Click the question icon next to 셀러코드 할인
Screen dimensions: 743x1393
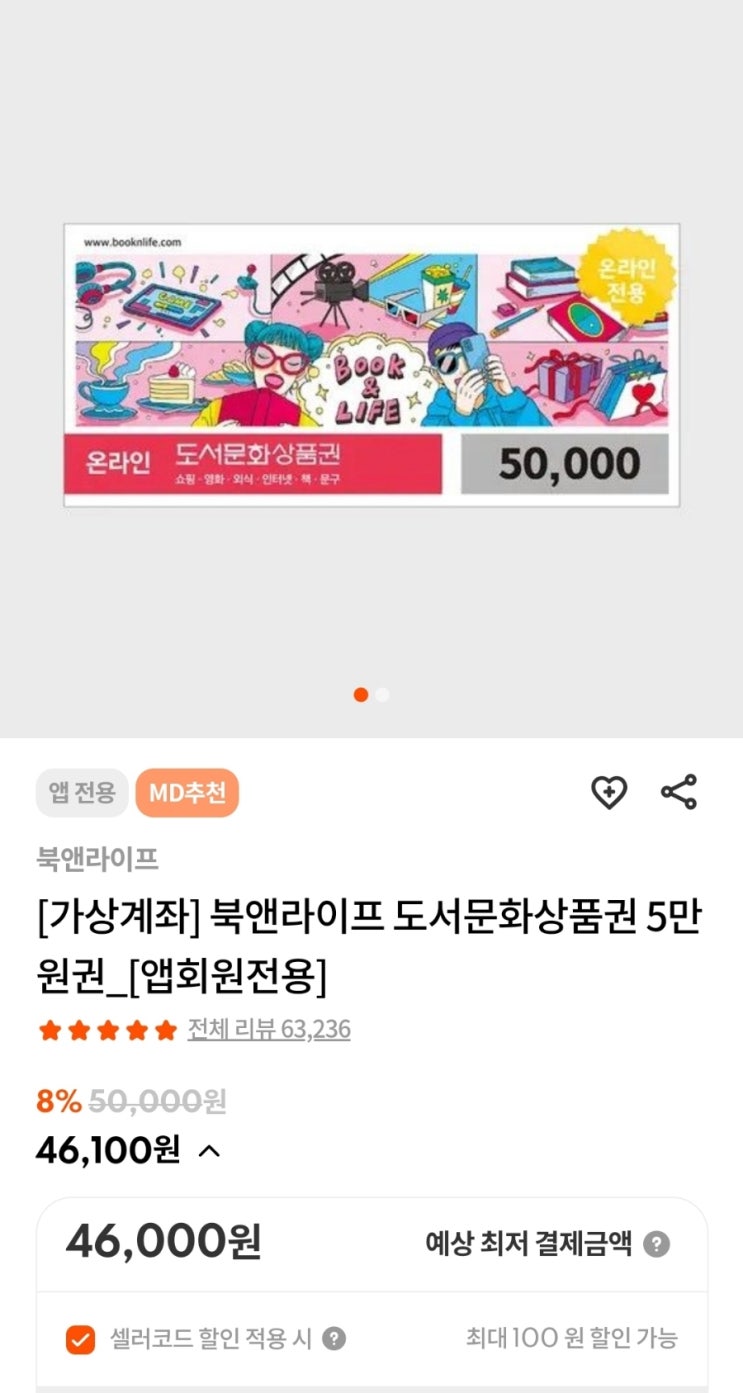(x=334, y=1339)
